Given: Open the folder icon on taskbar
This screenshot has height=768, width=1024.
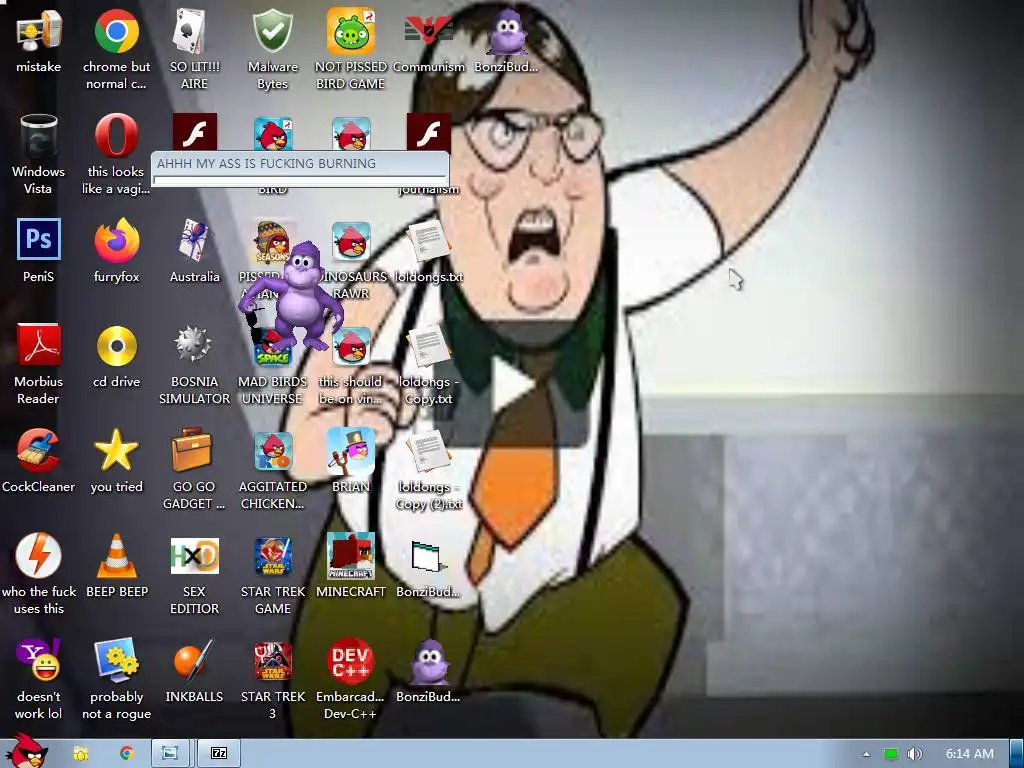Looking at the screenshot, I should pos(81,754).
